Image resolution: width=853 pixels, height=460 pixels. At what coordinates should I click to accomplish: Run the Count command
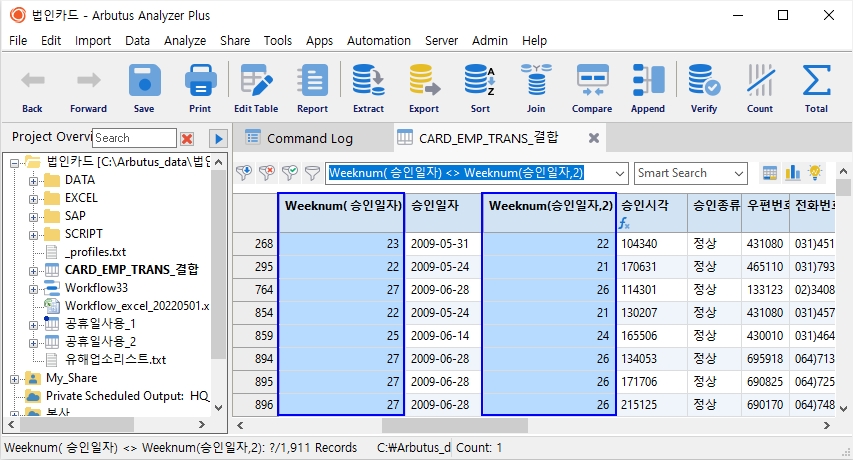[x=760, y=81]
